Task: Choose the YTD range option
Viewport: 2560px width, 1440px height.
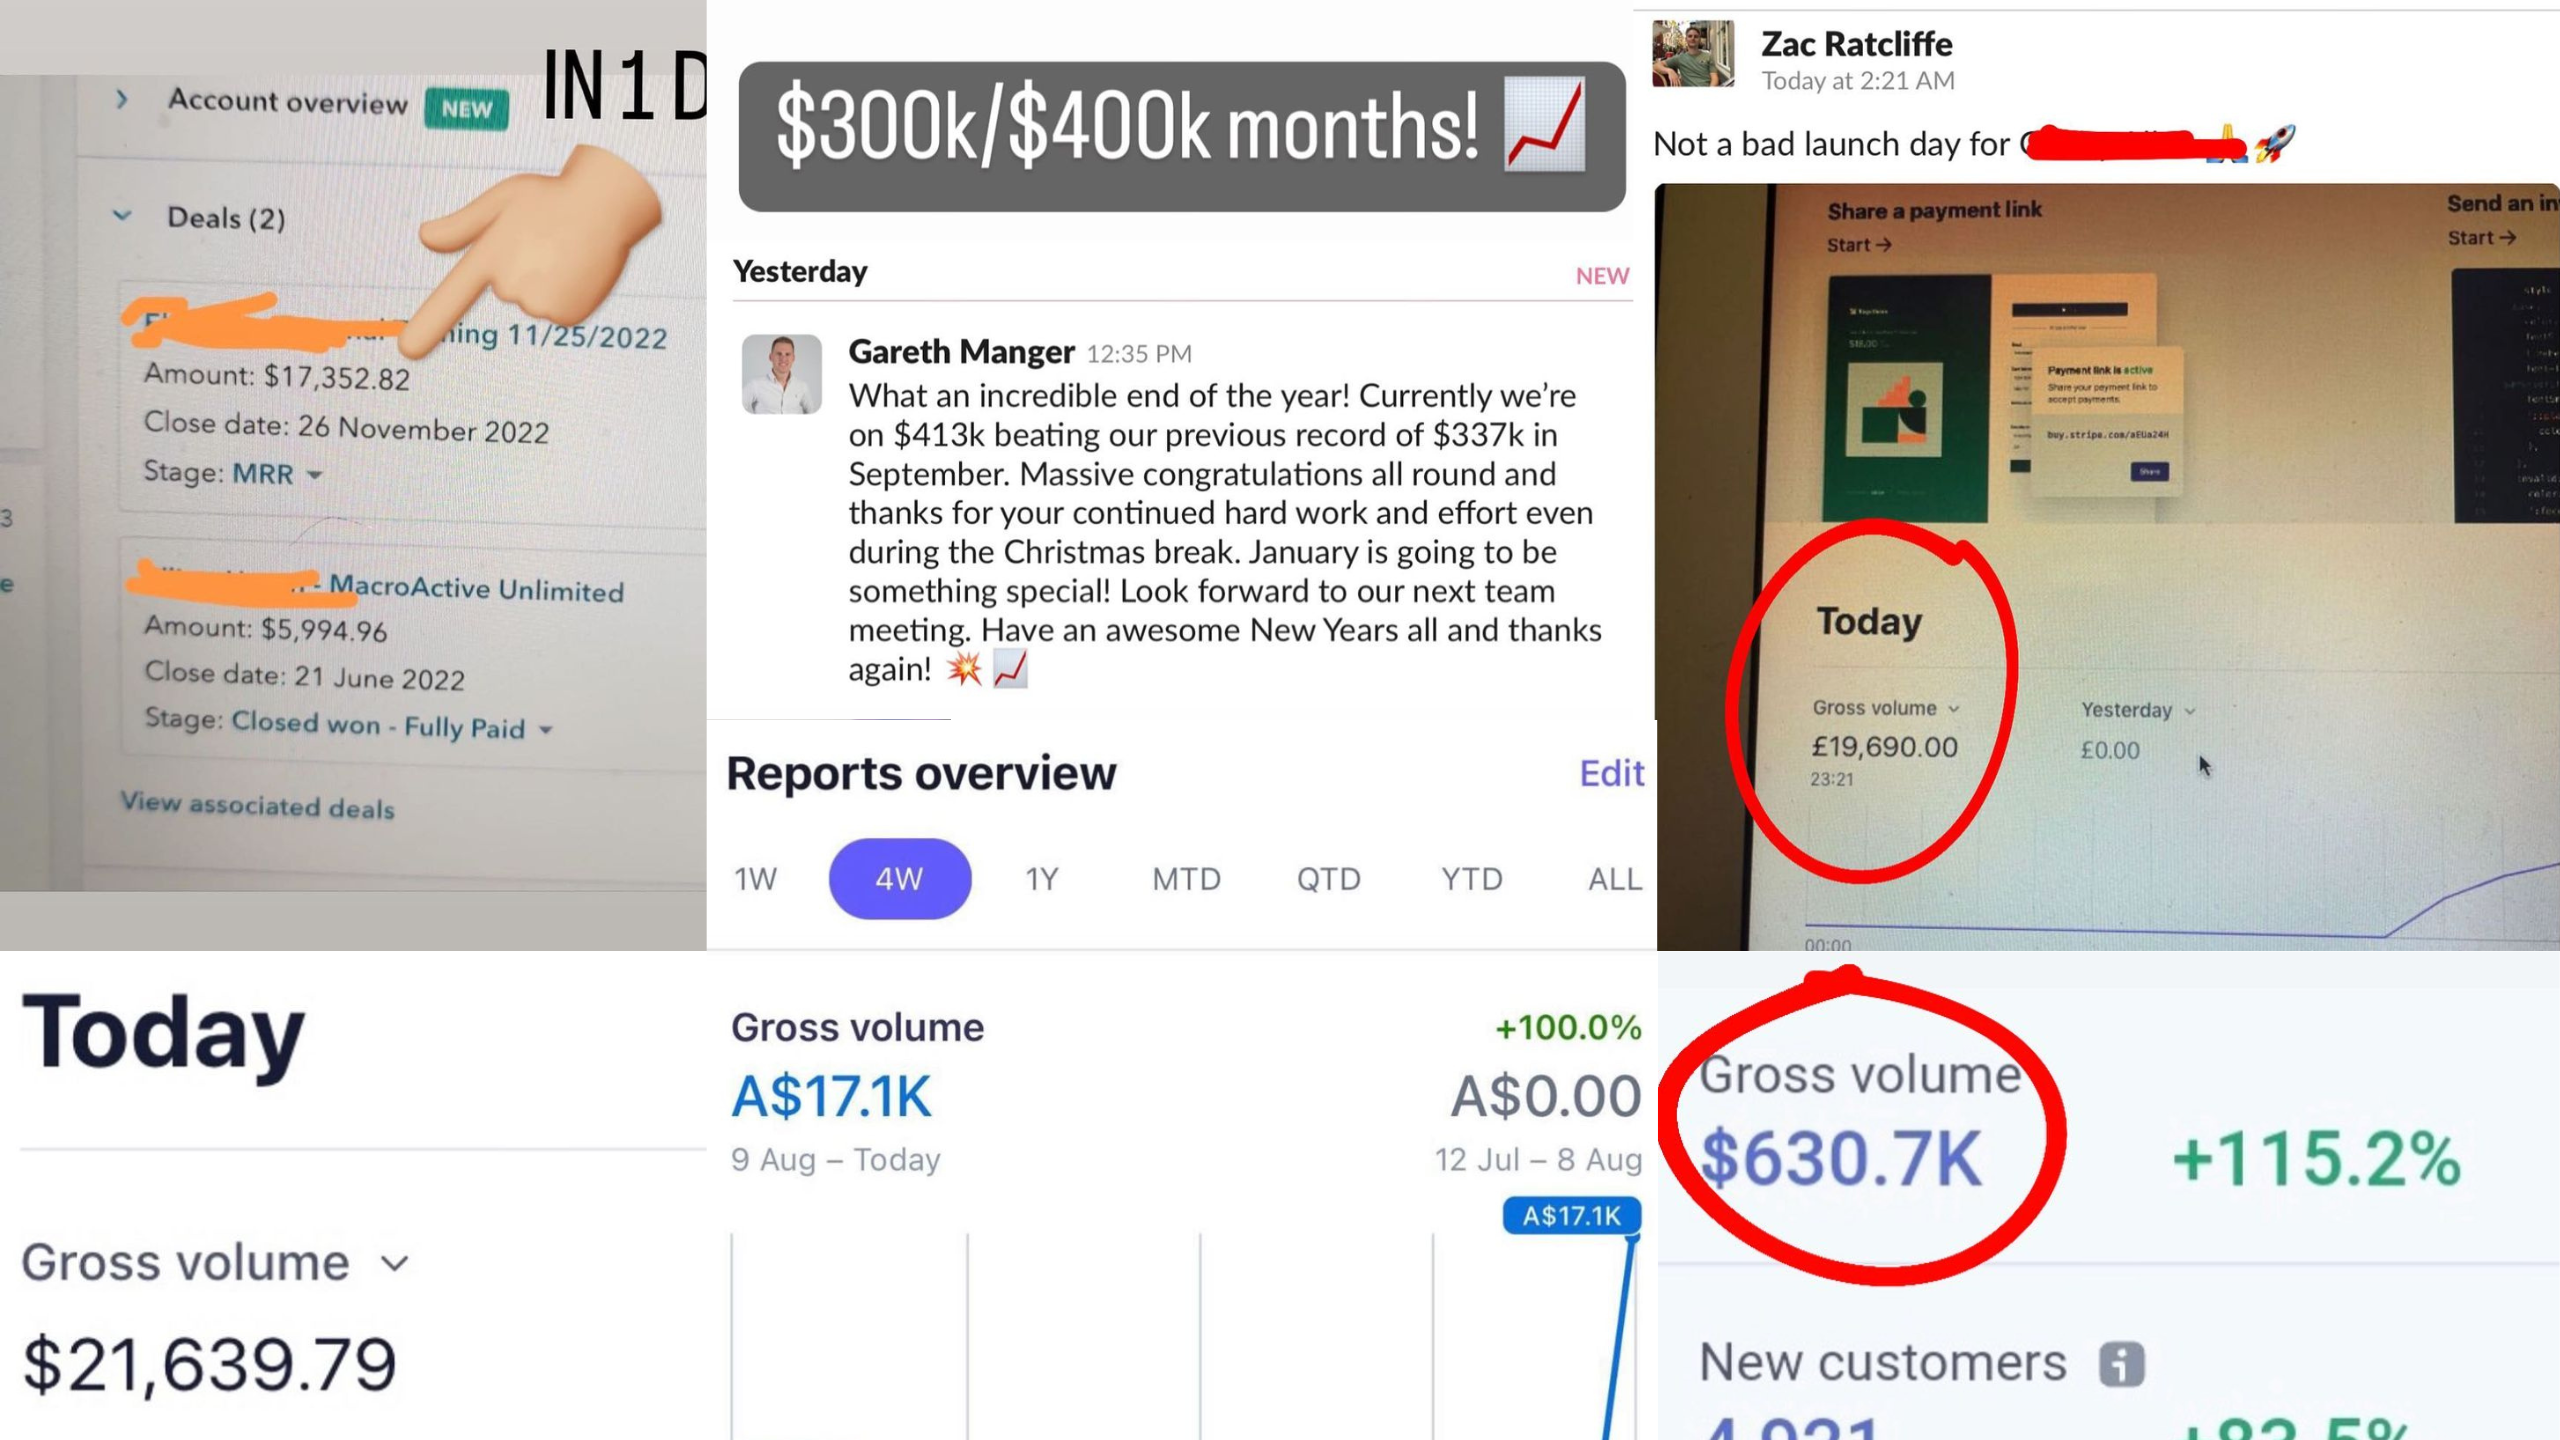Action: (x=1471, y=879)
